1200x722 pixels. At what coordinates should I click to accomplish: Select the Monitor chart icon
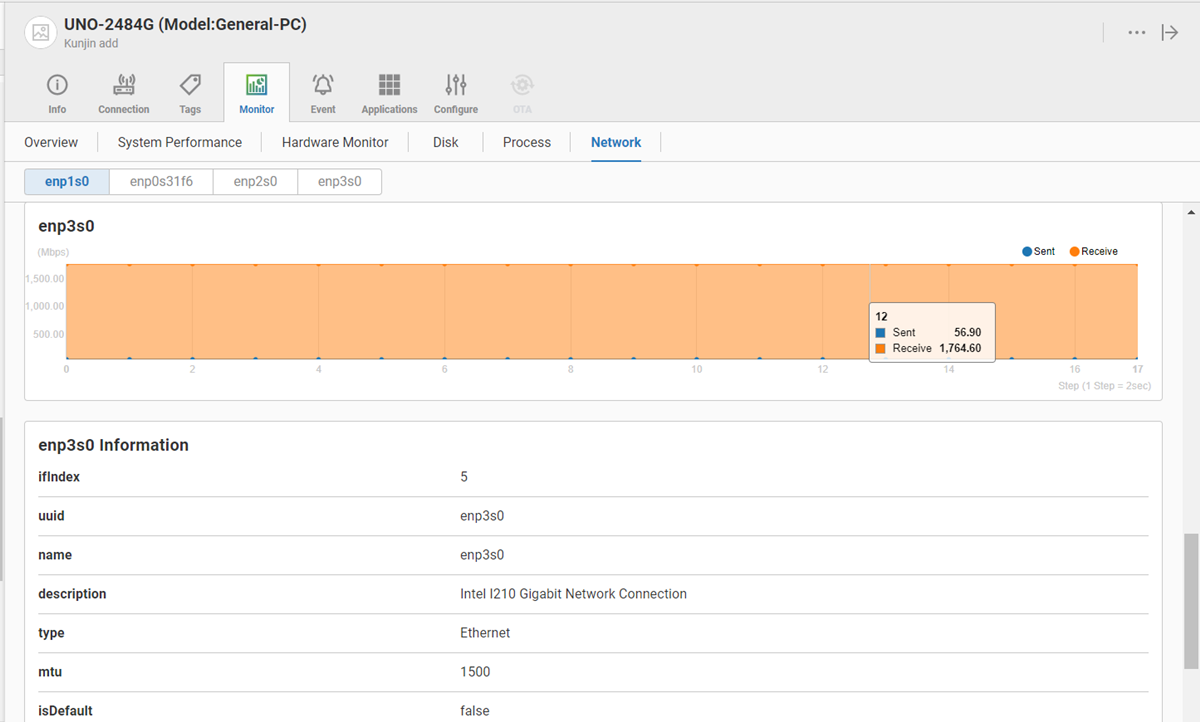(256, 85)
